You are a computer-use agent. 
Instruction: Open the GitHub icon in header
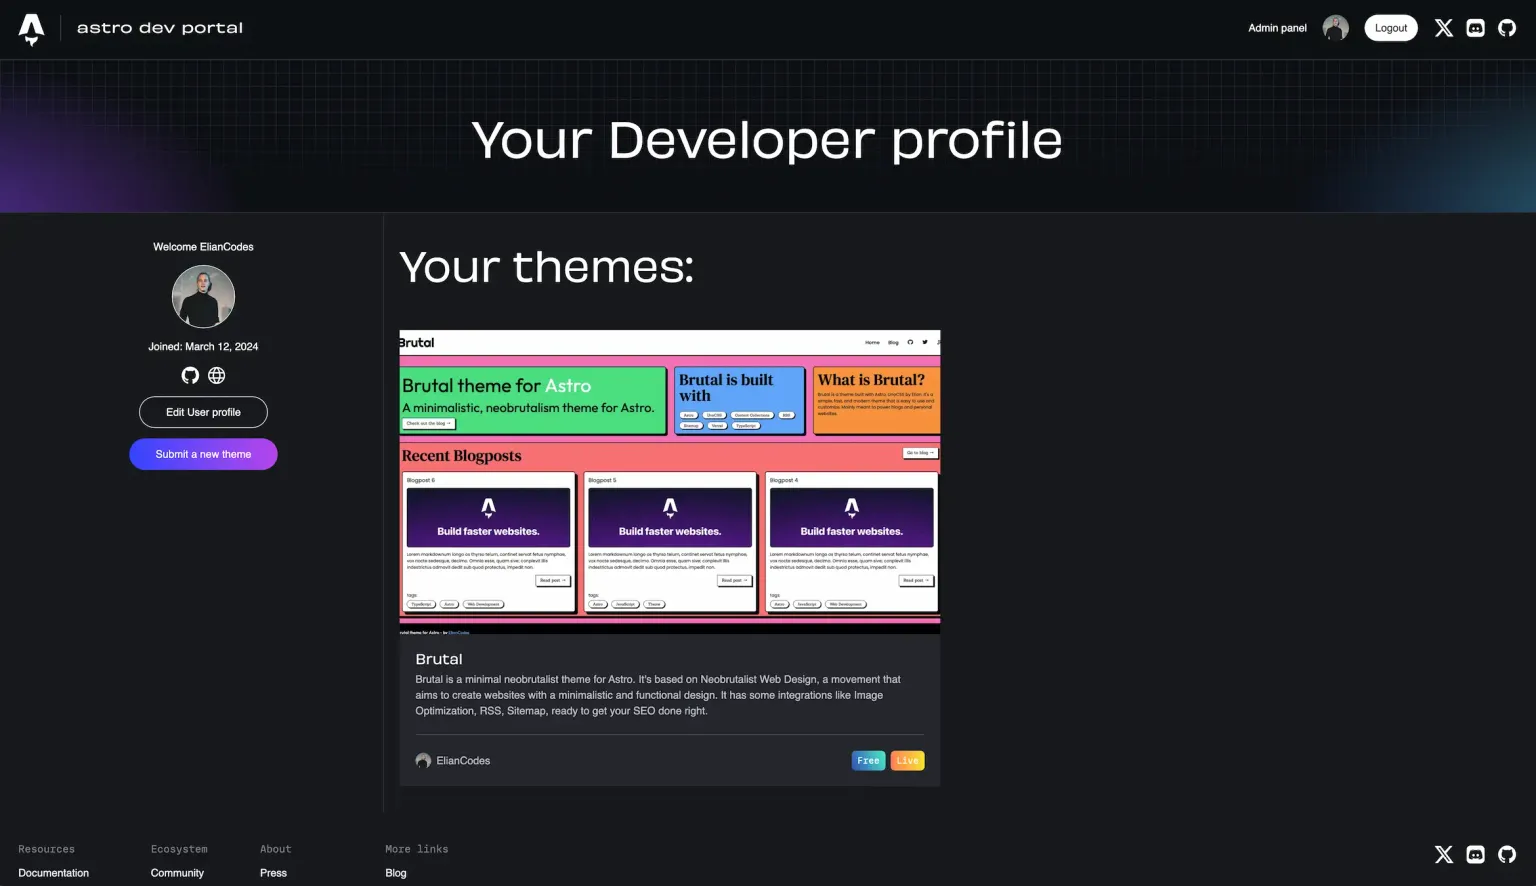1507,28
